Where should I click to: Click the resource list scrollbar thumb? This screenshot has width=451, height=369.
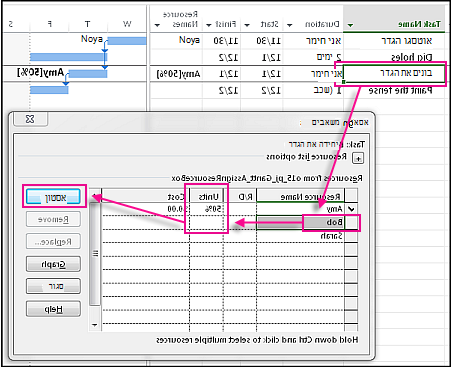pyautogui.click(x=95, y=254)
